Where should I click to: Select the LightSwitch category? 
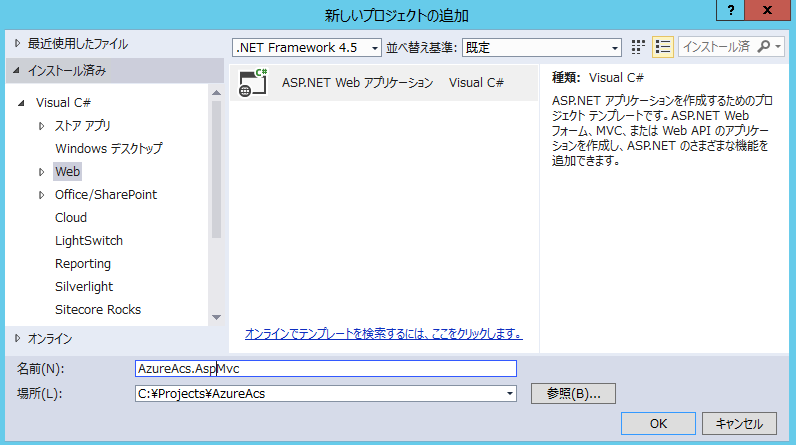pyautogui.click(x=89, y=241)
